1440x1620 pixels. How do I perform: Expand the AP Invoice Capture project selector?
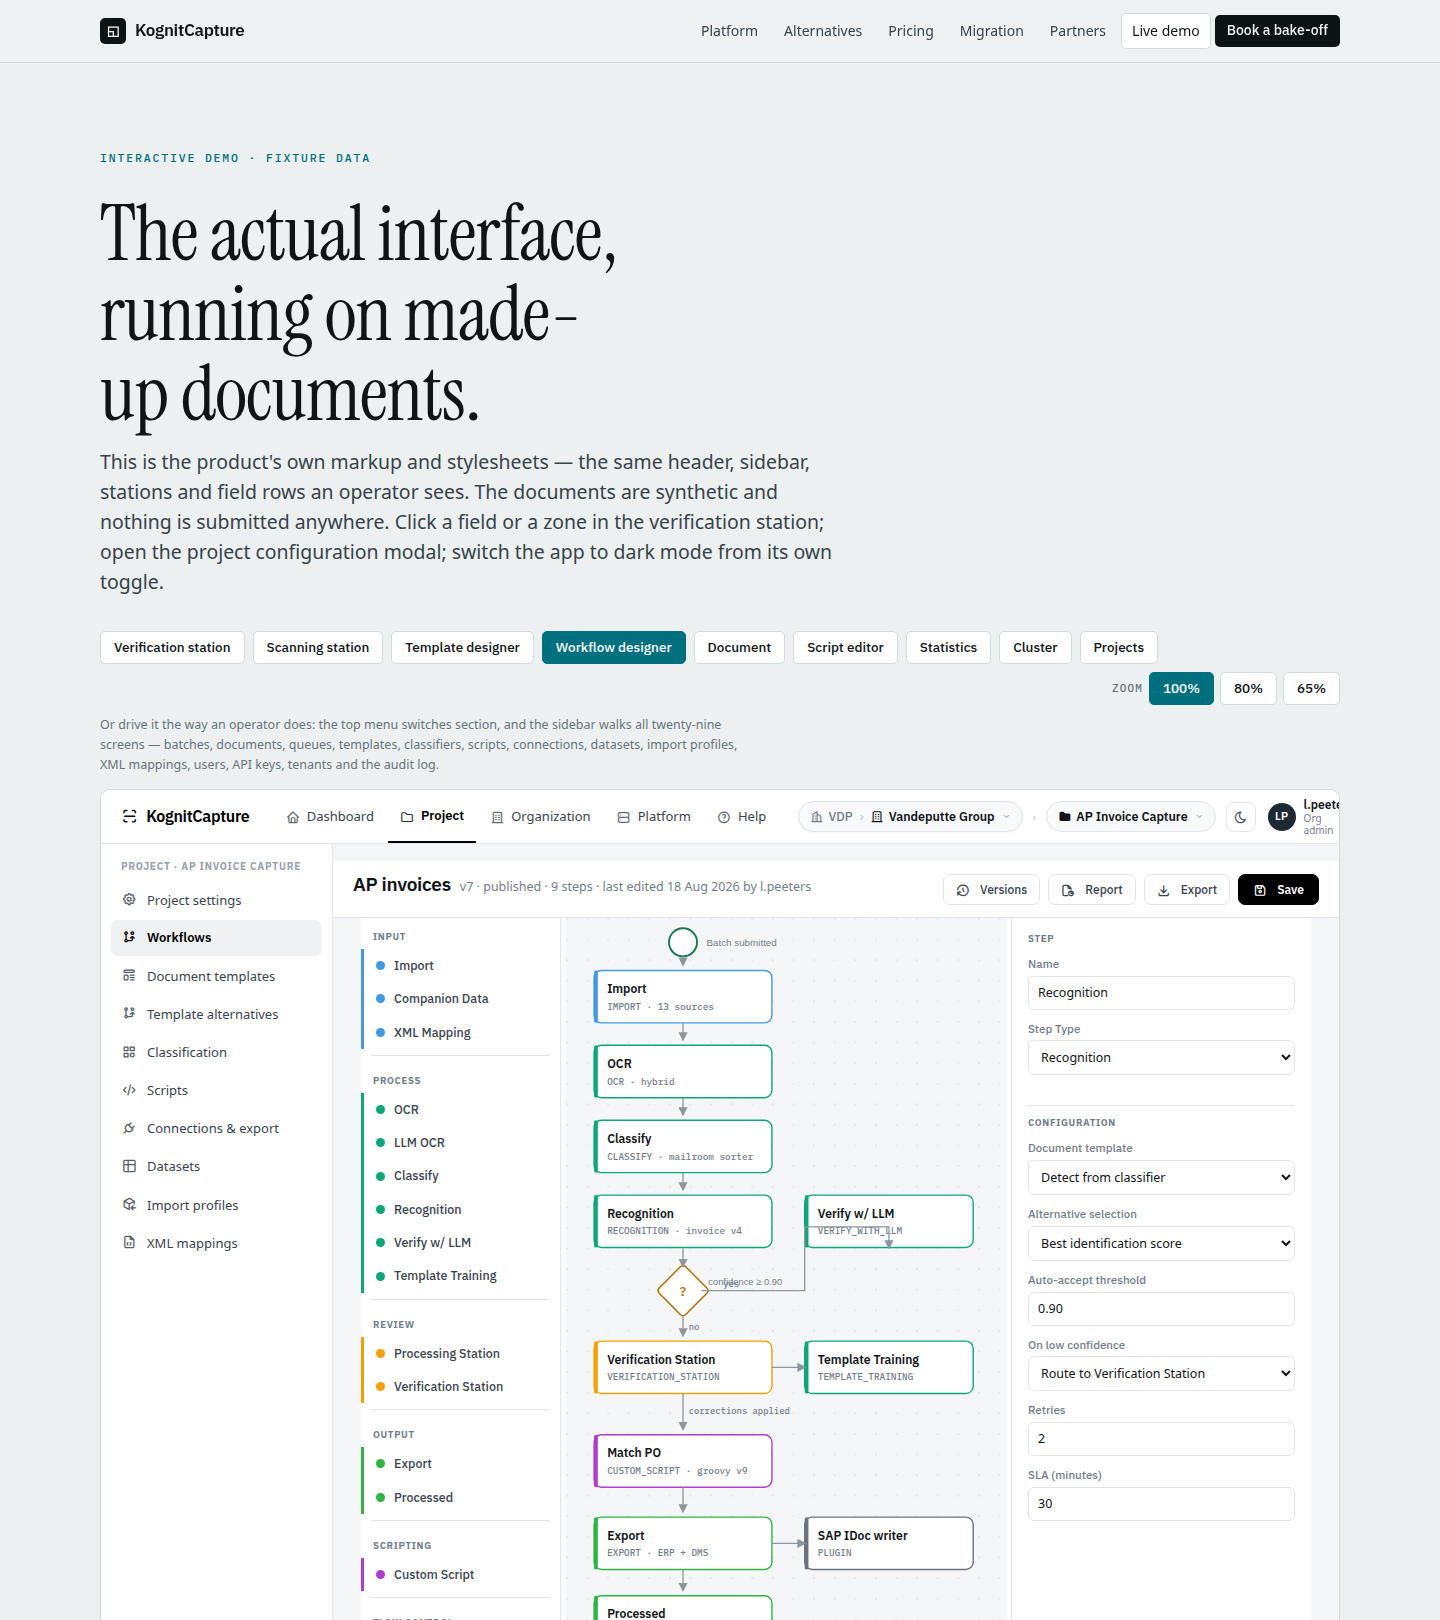coord(1131,817)
